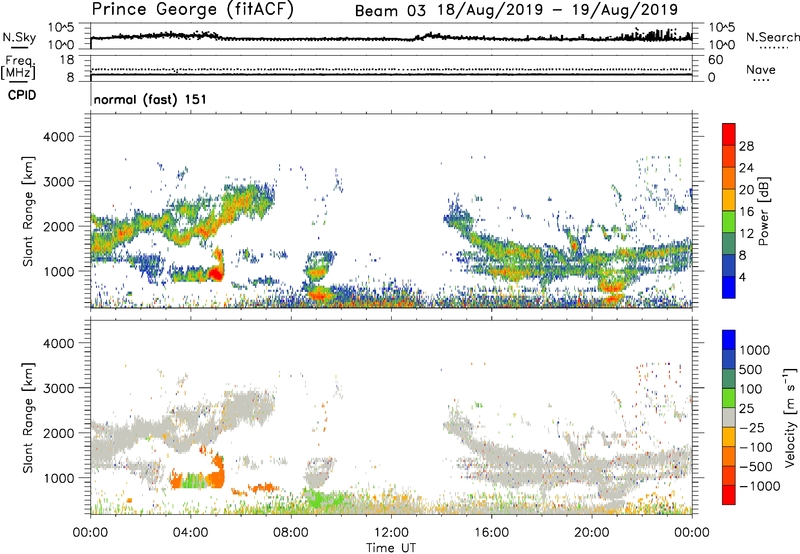This screenshot has width=800, height=554.
Task: Click the "Nave" legend label
Action: (x=761, y=70)
